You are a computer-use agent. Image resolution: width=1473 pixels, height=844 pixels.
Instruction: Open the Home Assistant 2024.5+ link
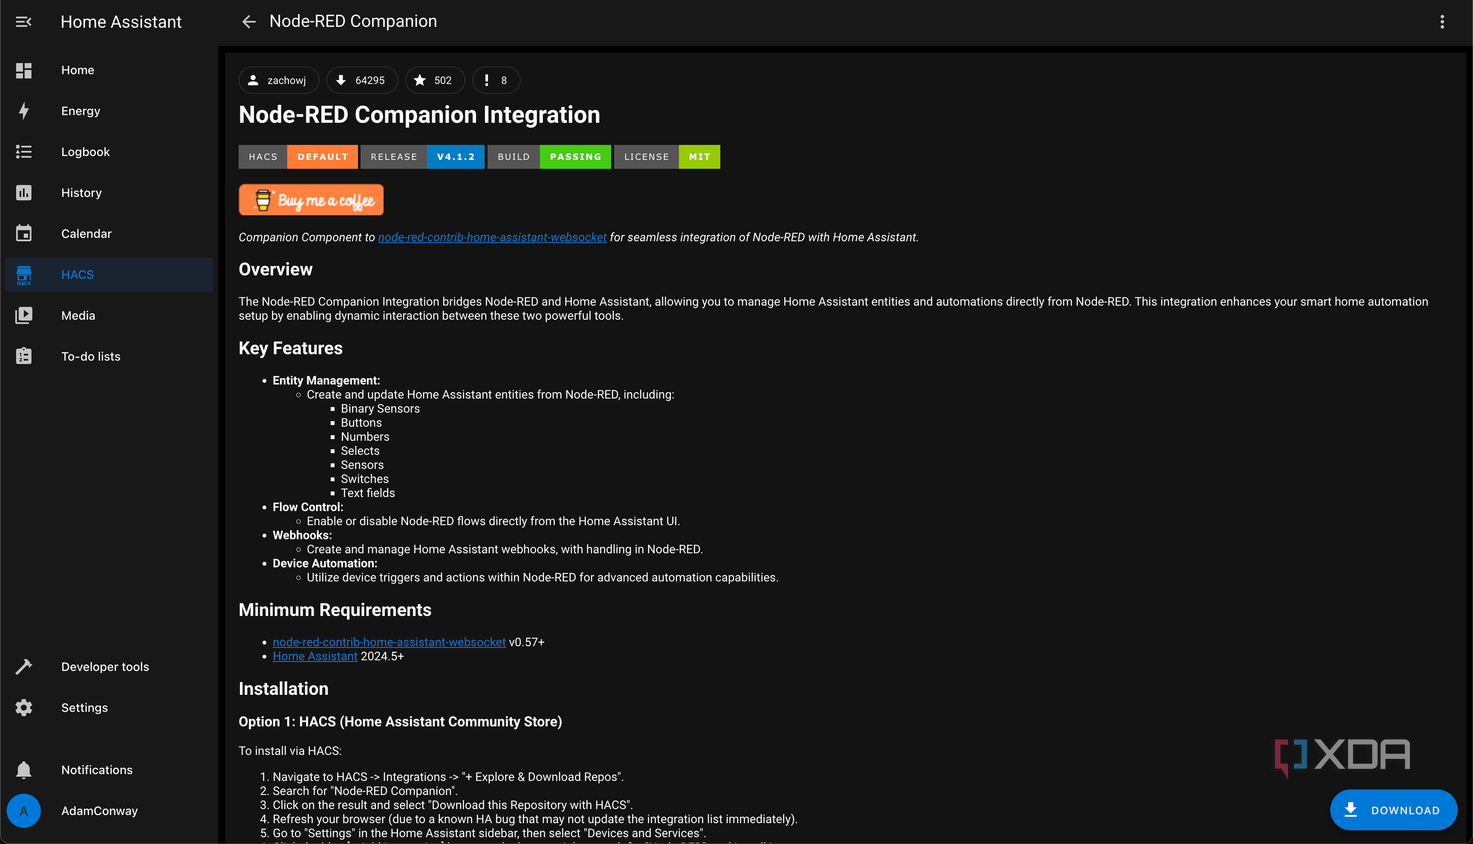[x=315, y=656]
